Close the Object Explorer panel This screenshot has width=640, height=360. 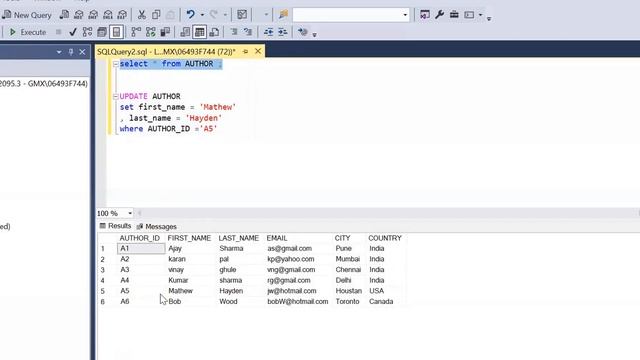click(x=82, y=52)
